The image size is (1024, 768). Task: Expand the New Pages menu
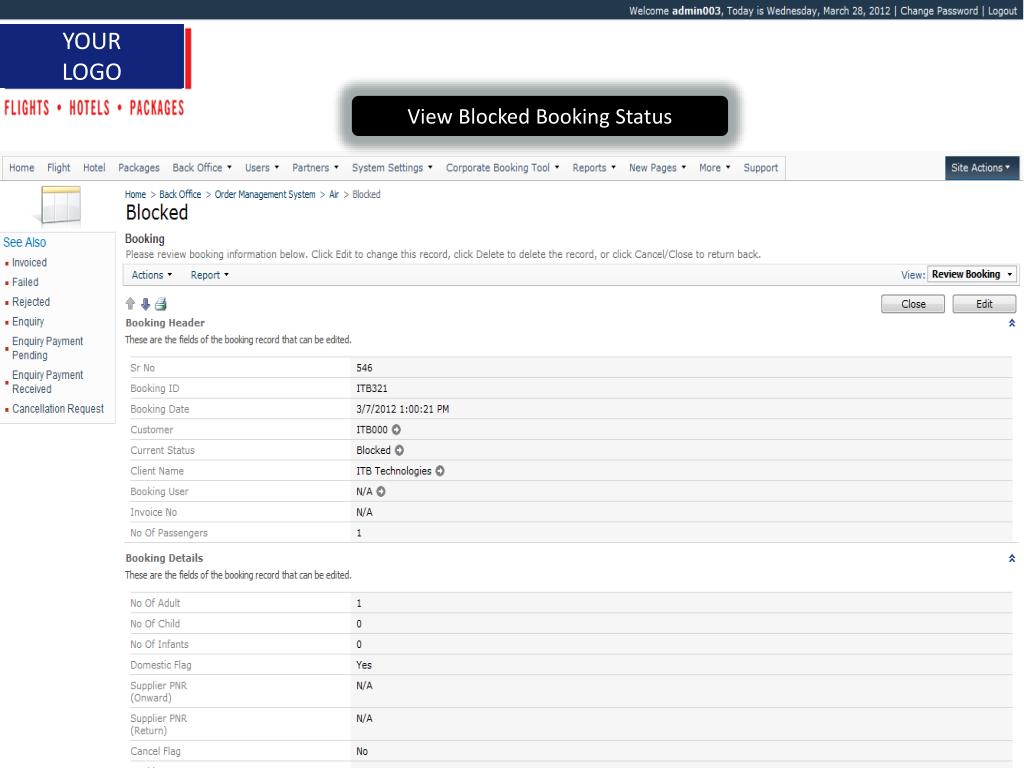pos(657,168)
